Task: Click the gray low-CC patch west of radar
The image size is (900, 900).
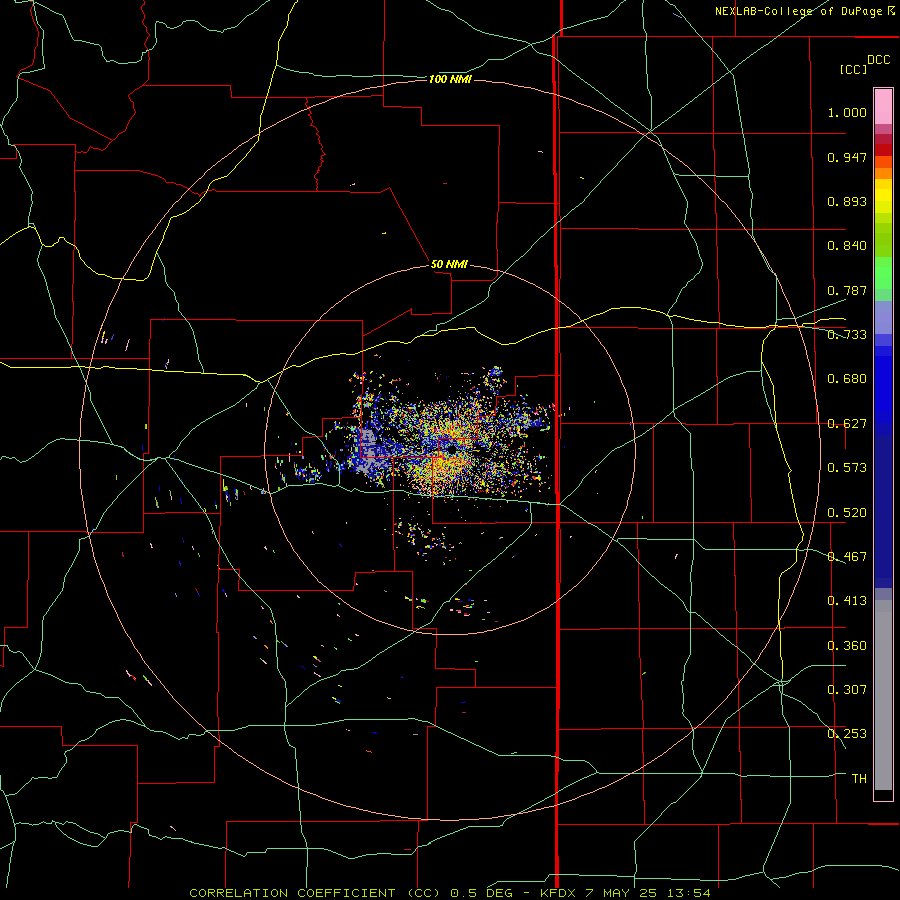Action: click(x=368, y=452)
